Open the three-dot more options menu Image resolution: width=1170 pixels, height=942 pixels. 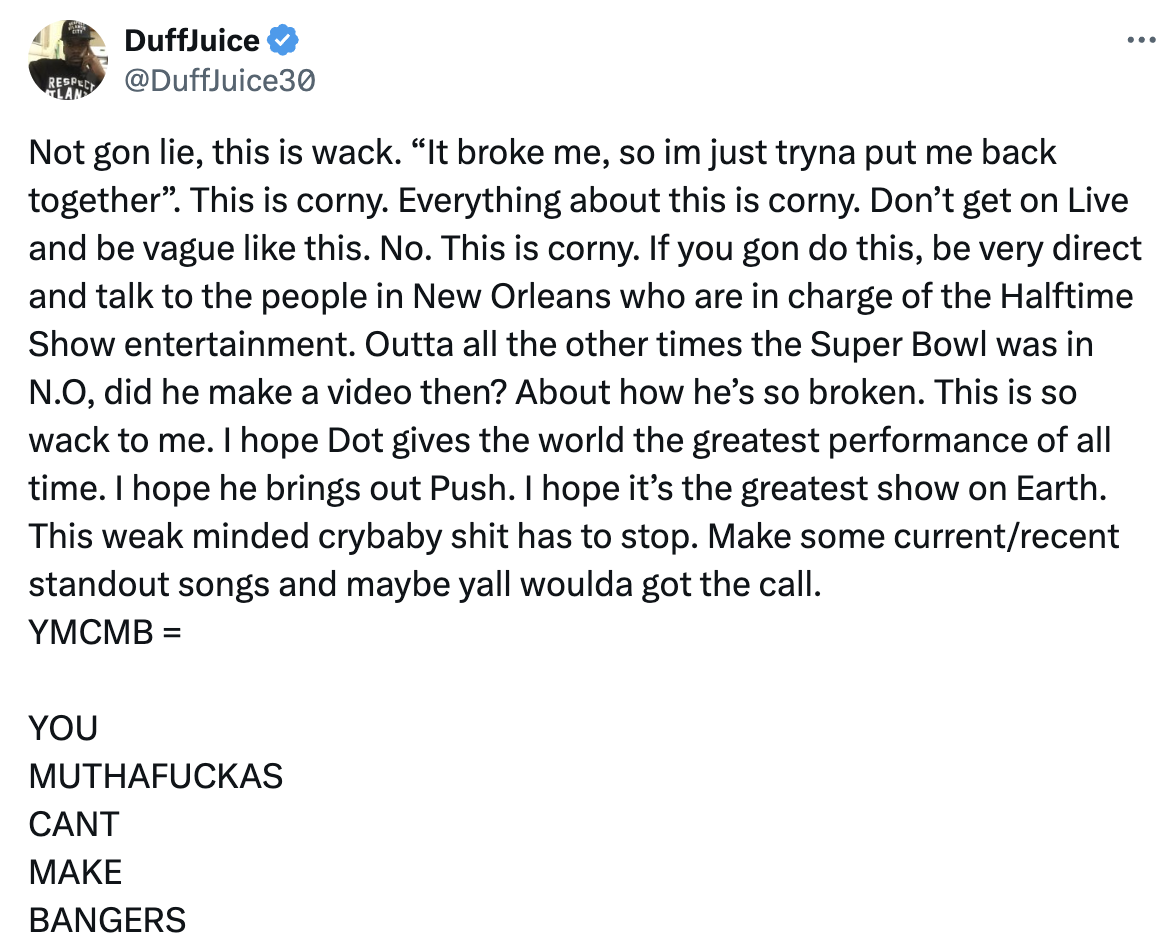coord(1141,40)
